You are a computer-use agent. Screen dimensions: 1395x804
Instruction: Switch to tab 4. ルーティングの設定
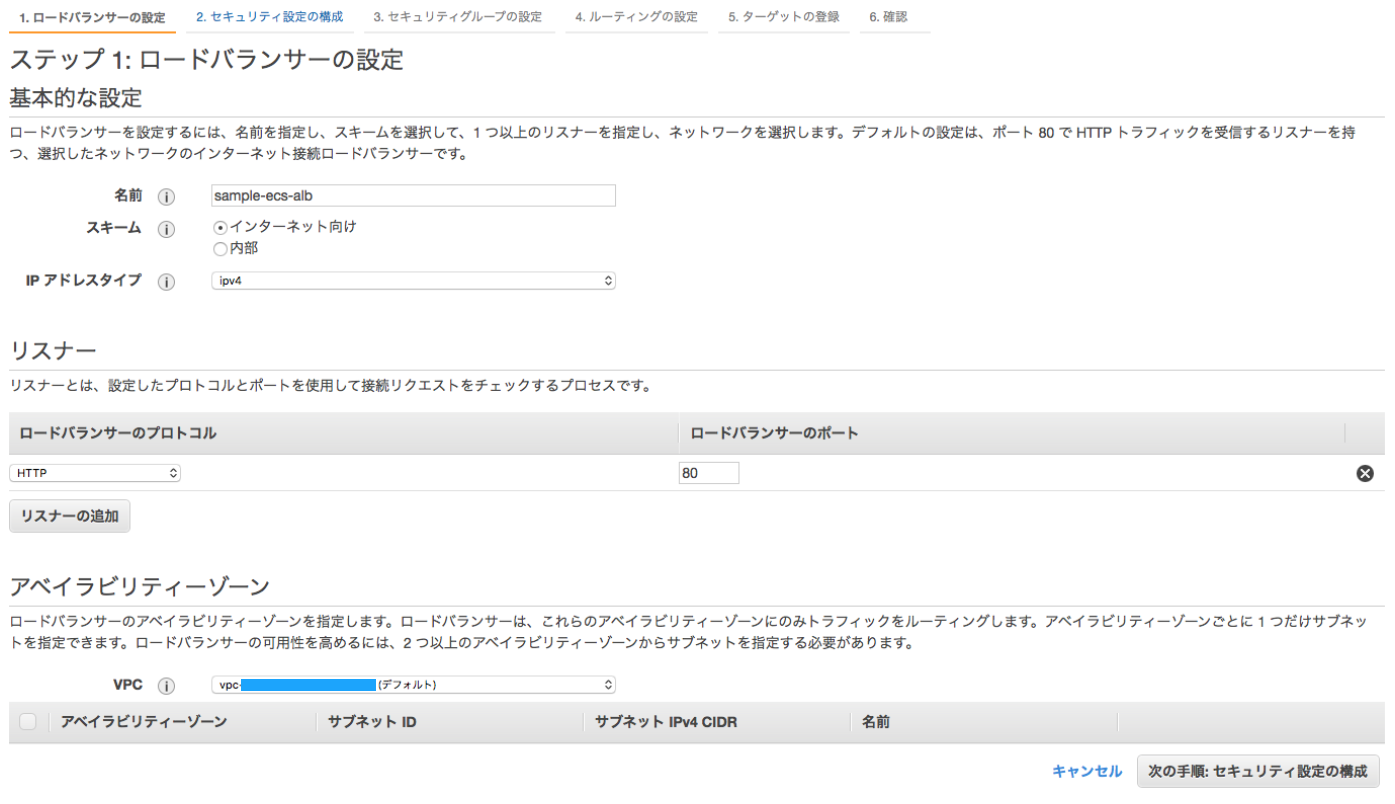(636, 17)
